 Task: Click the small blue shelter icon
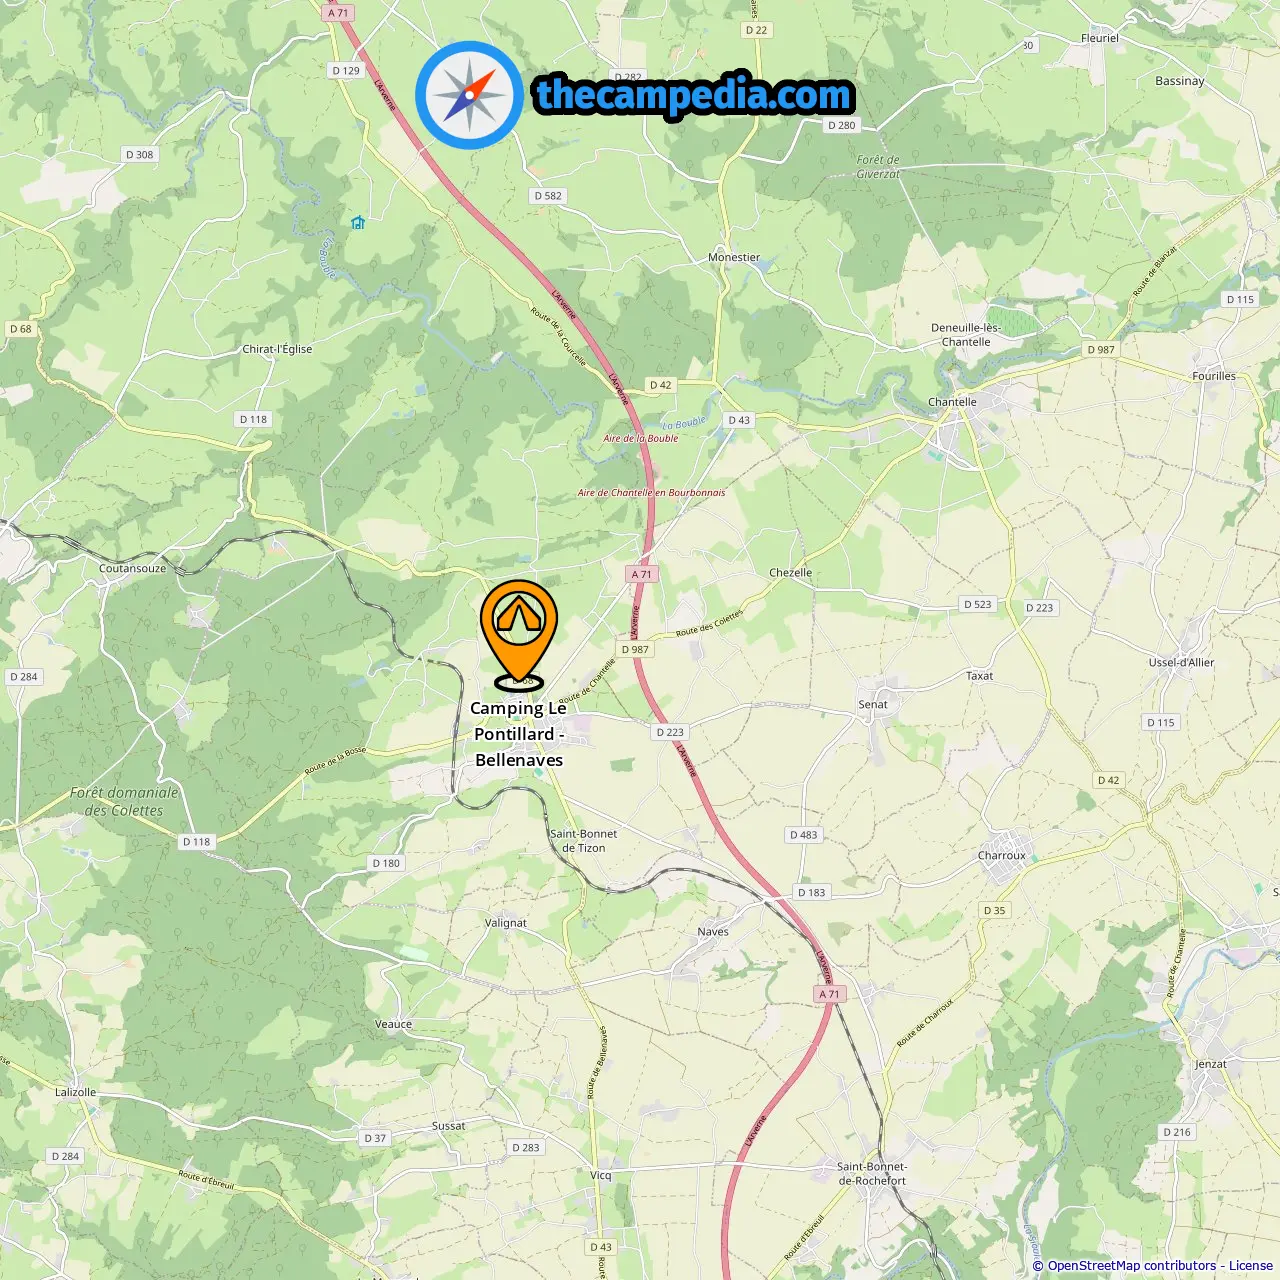tap(358, 222)
